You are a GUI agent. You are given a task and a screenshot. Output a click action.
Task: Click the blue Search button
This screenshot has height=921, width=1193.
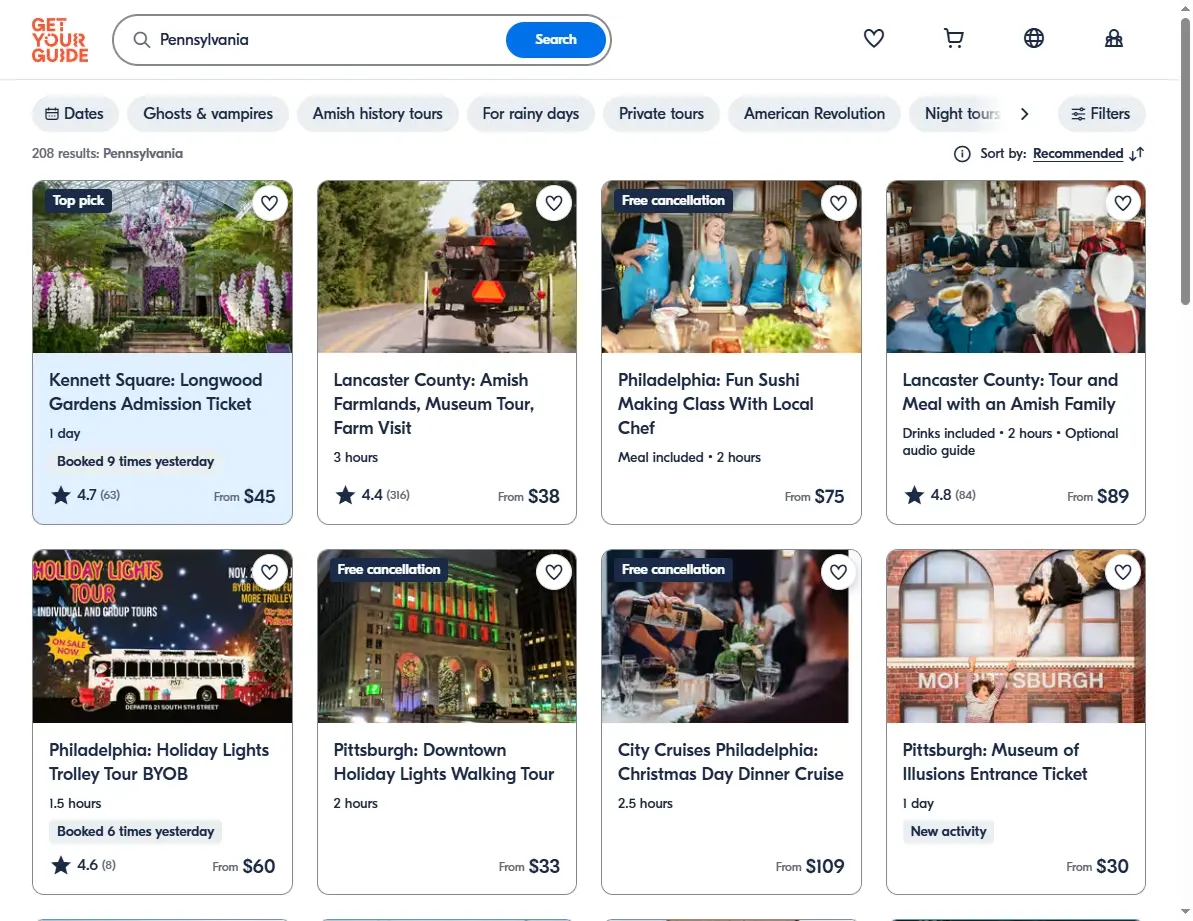coord(555,40)
